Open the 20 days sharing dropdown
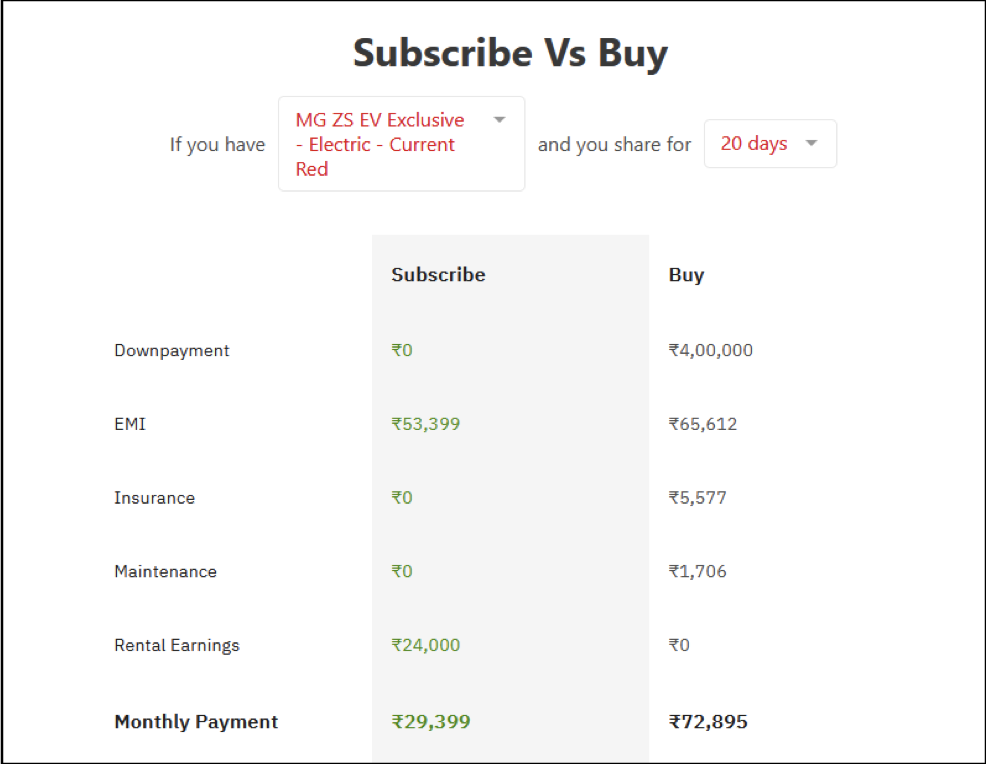Viewport: 986px width, 764px height. (770, 144)
